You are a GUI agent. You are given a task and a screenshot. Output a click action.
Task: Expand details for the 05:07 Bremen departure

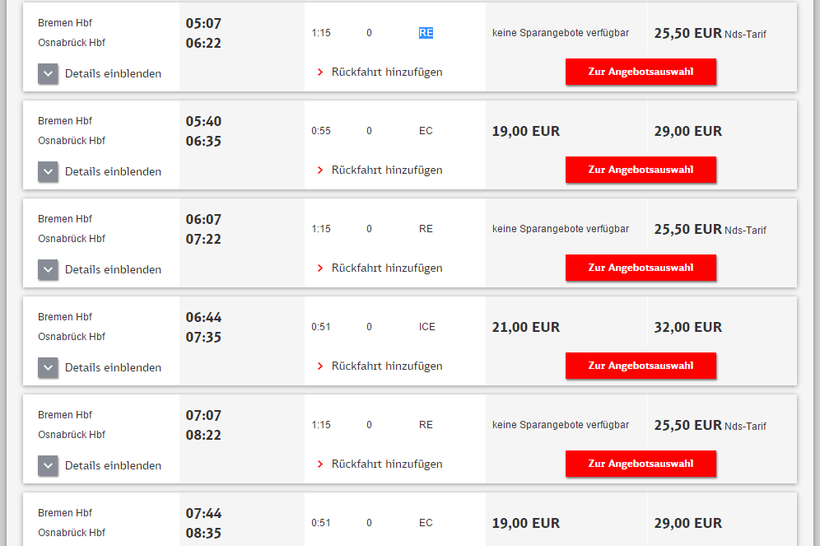click(100, 73)
